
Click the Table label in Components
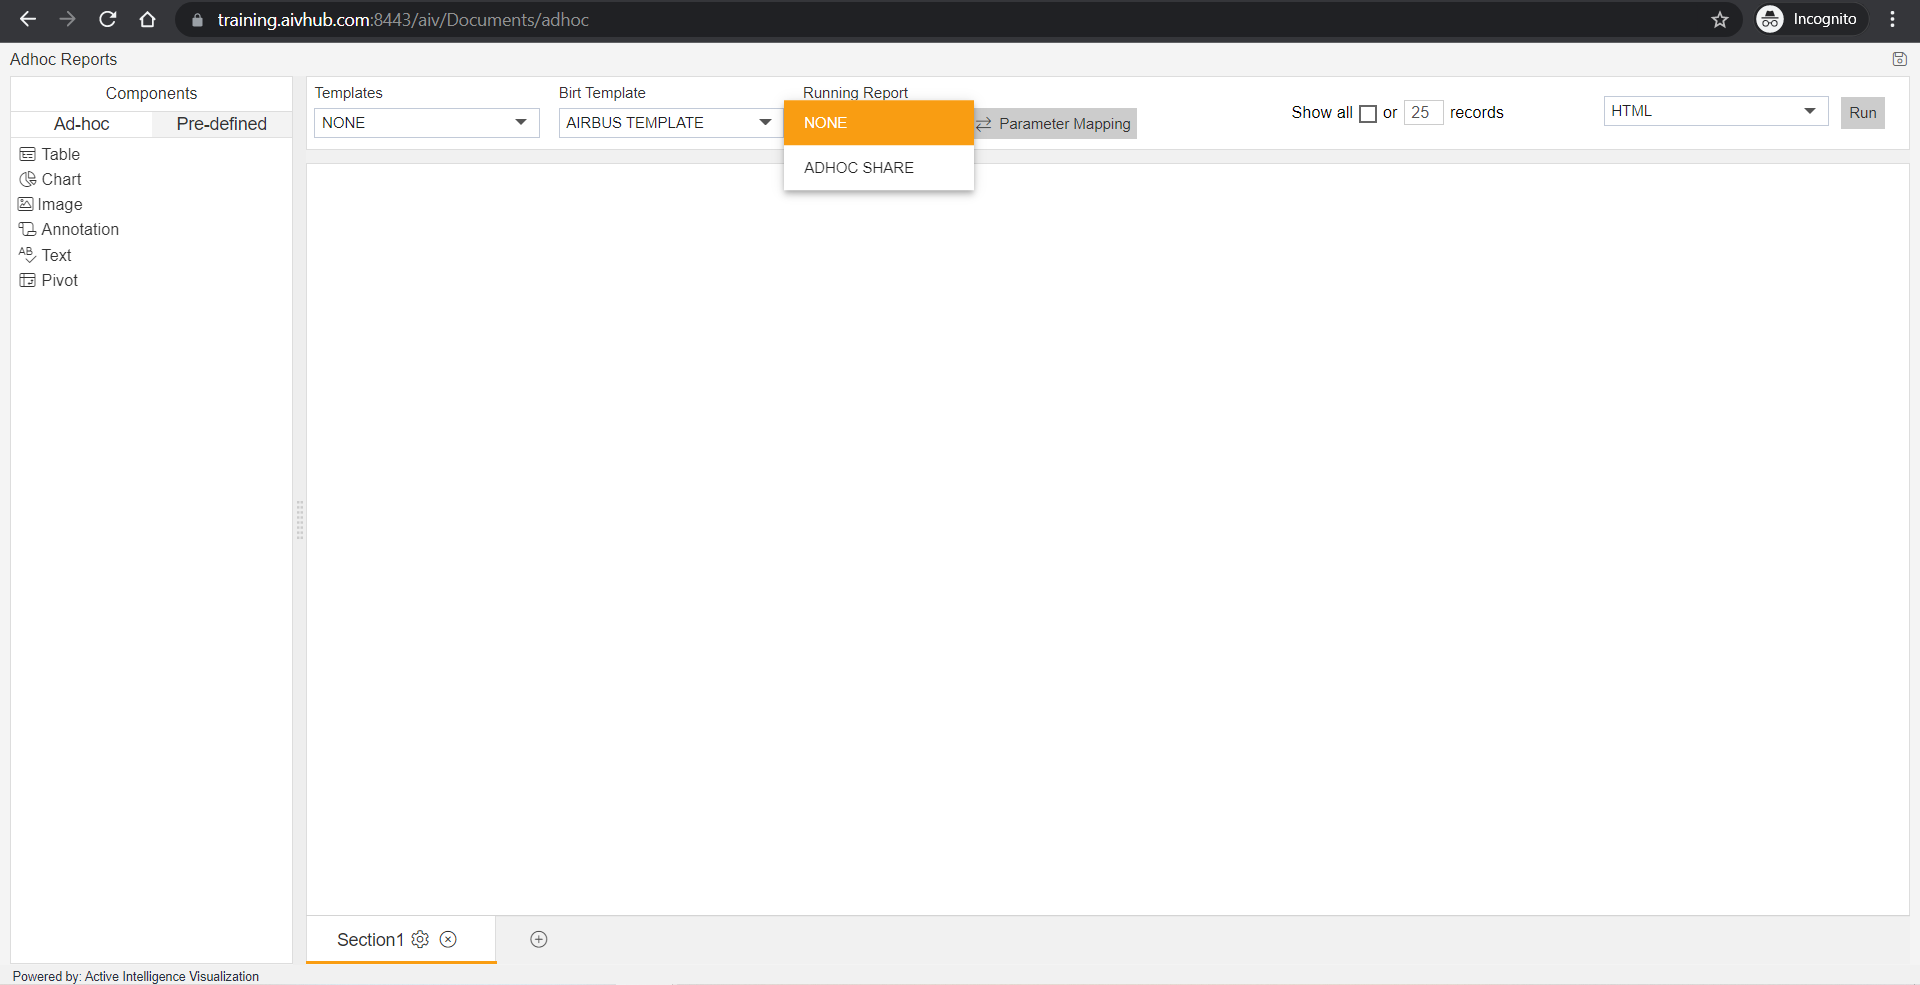(x=60, y=154)
